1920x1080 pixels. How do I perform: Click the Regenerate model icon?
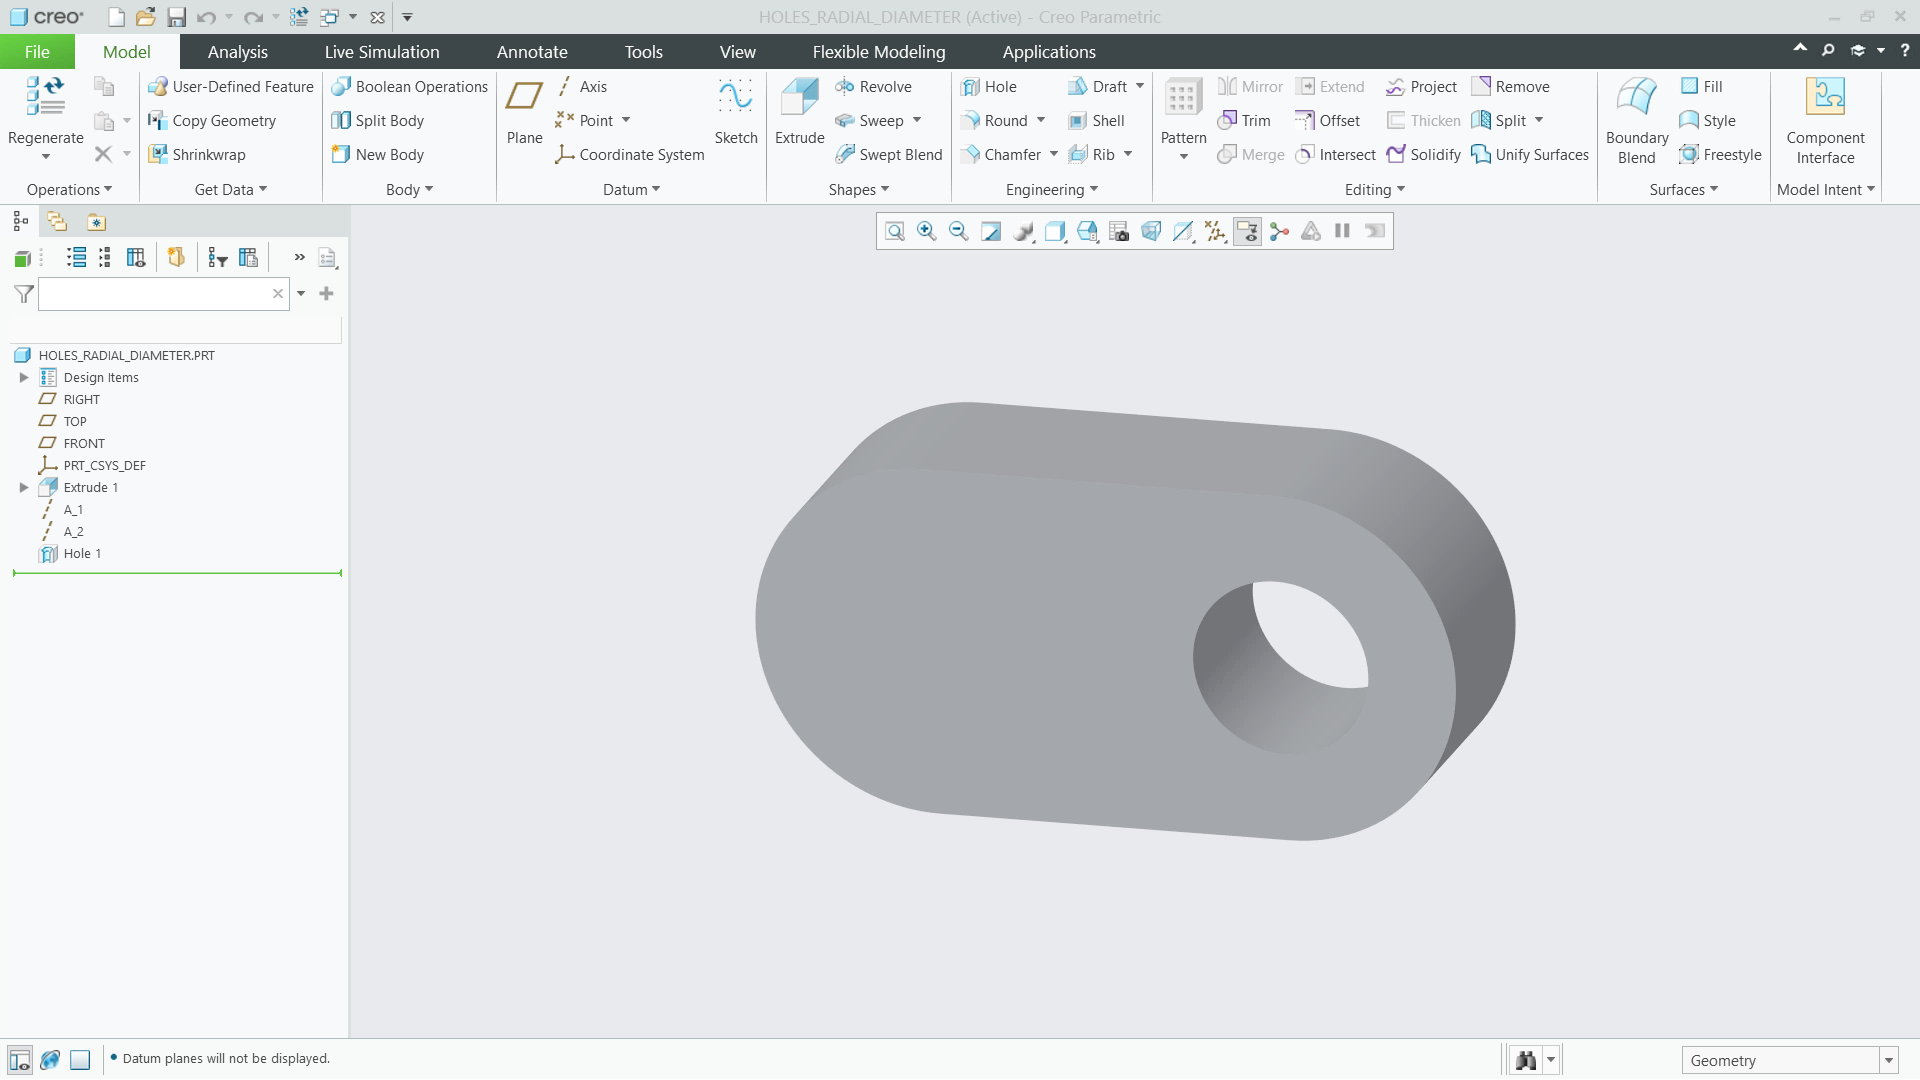(45, 96)
